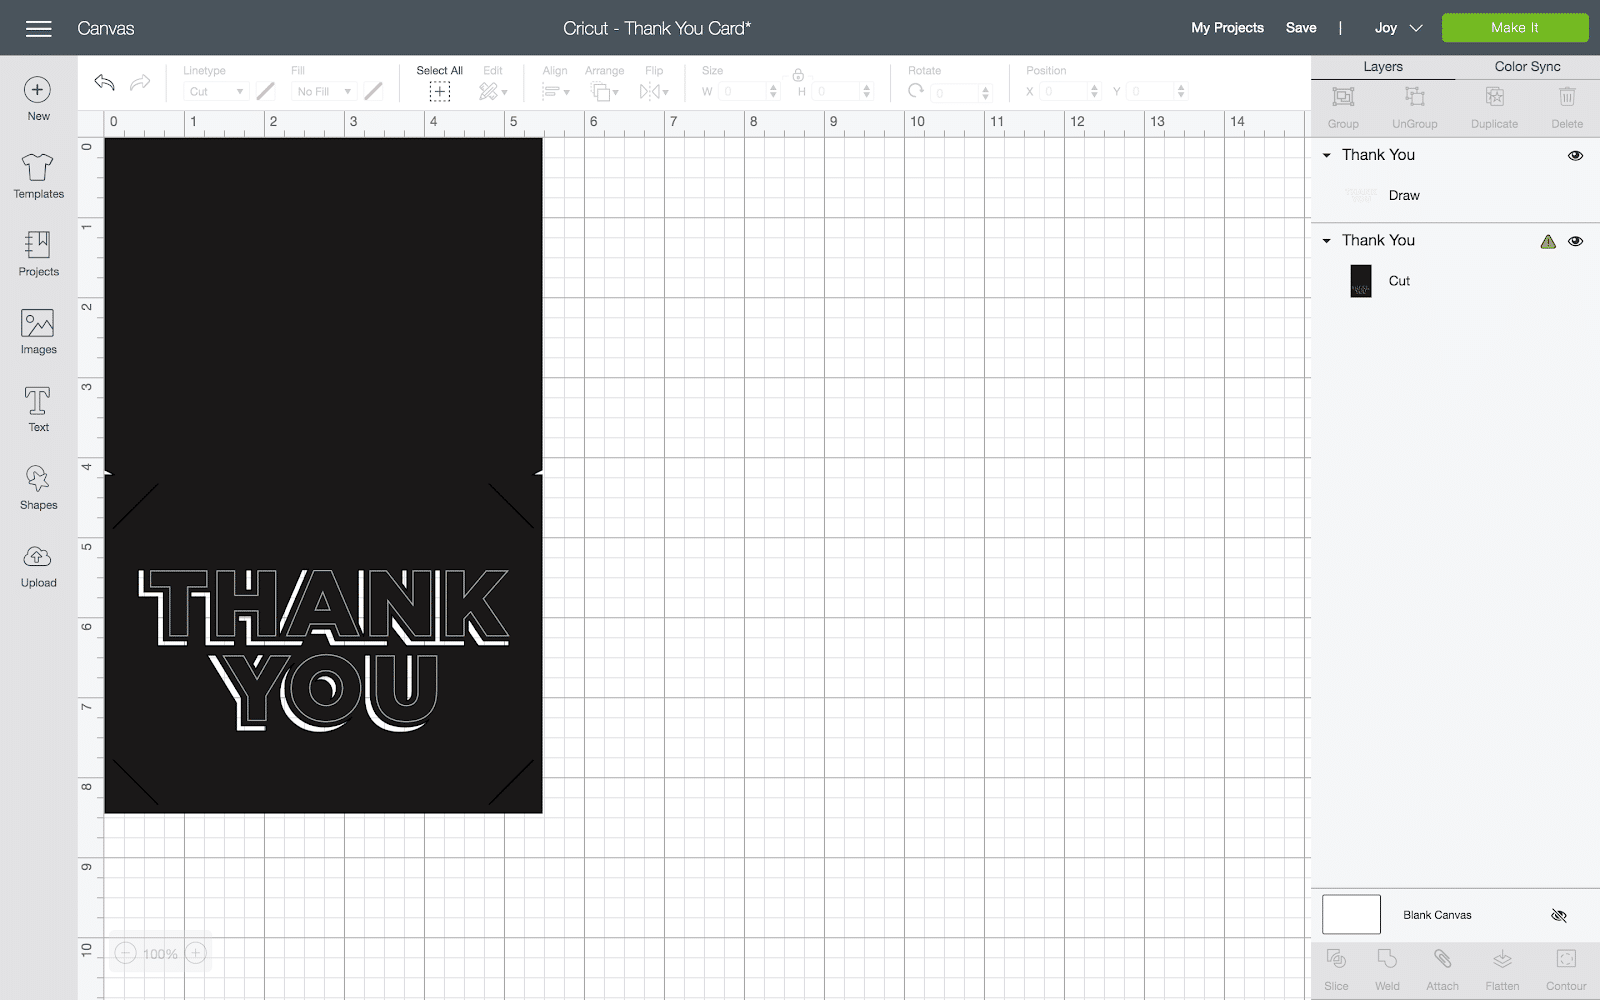The width and height of the screenshot is (1600, 1000).
Task: Click the Upload icon
Action: [x=38, y=557]
